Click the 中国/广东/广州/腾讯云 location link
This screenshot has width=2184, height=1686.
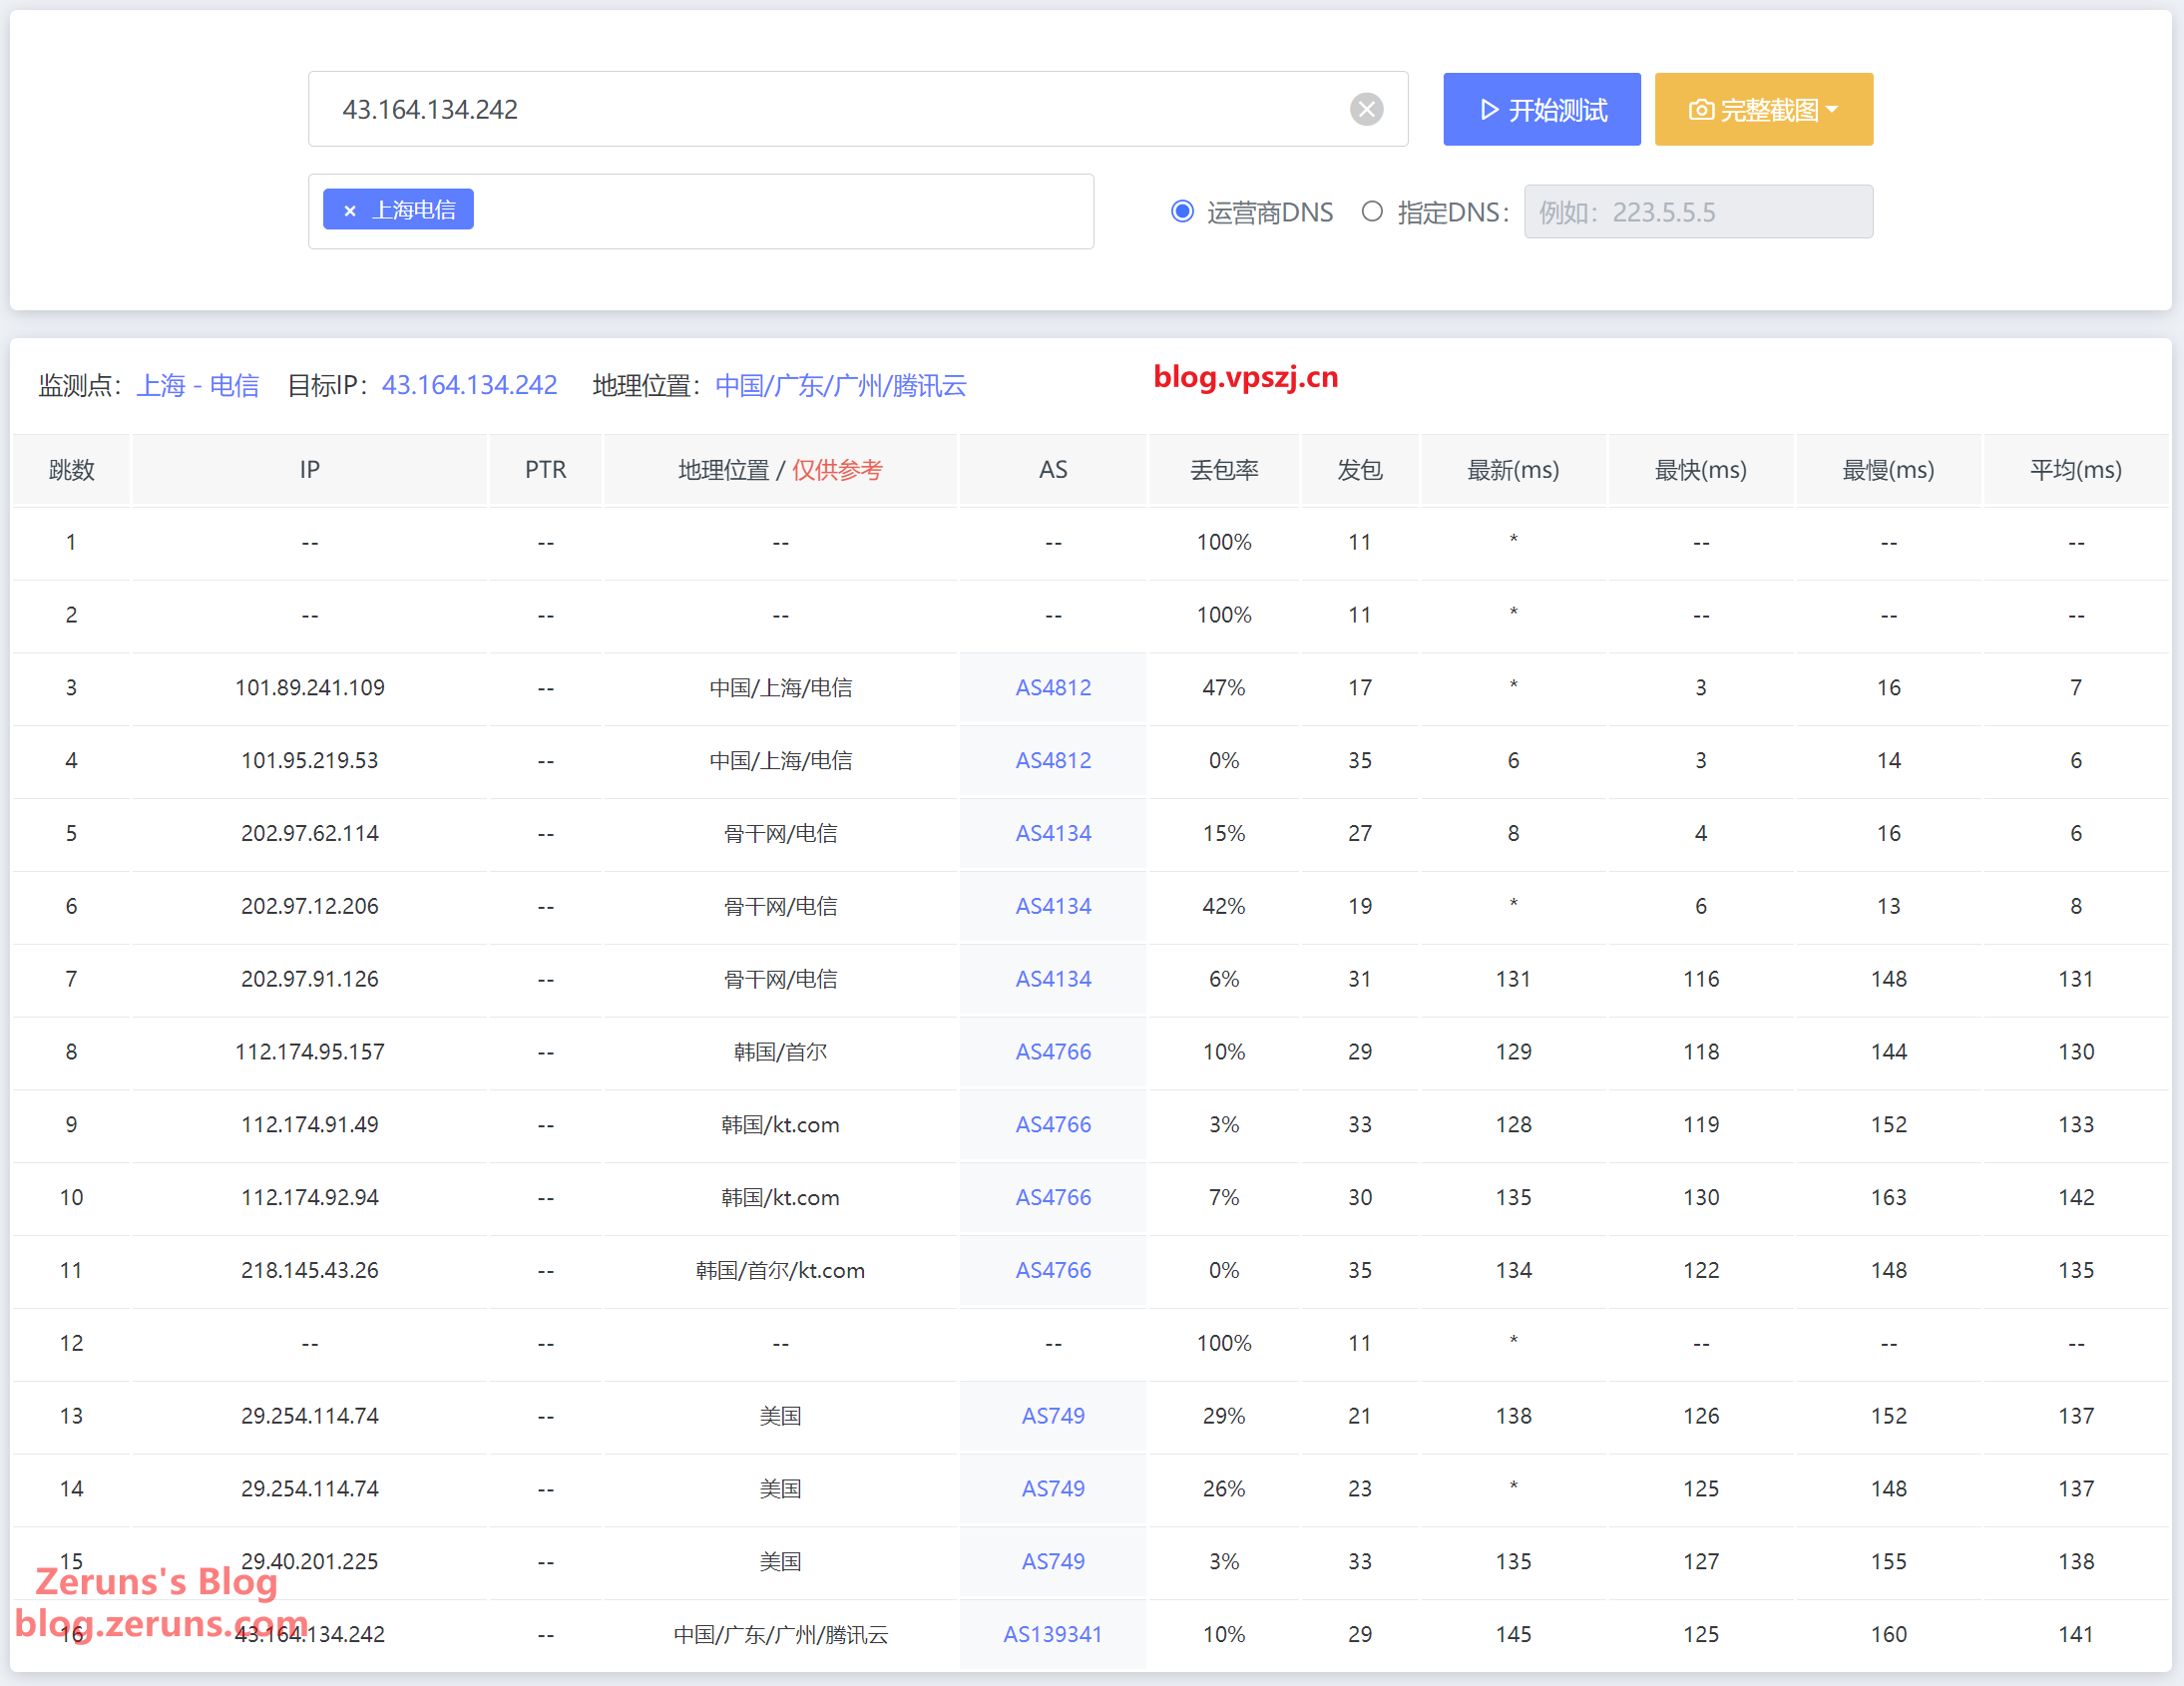[x=840, y=385]
